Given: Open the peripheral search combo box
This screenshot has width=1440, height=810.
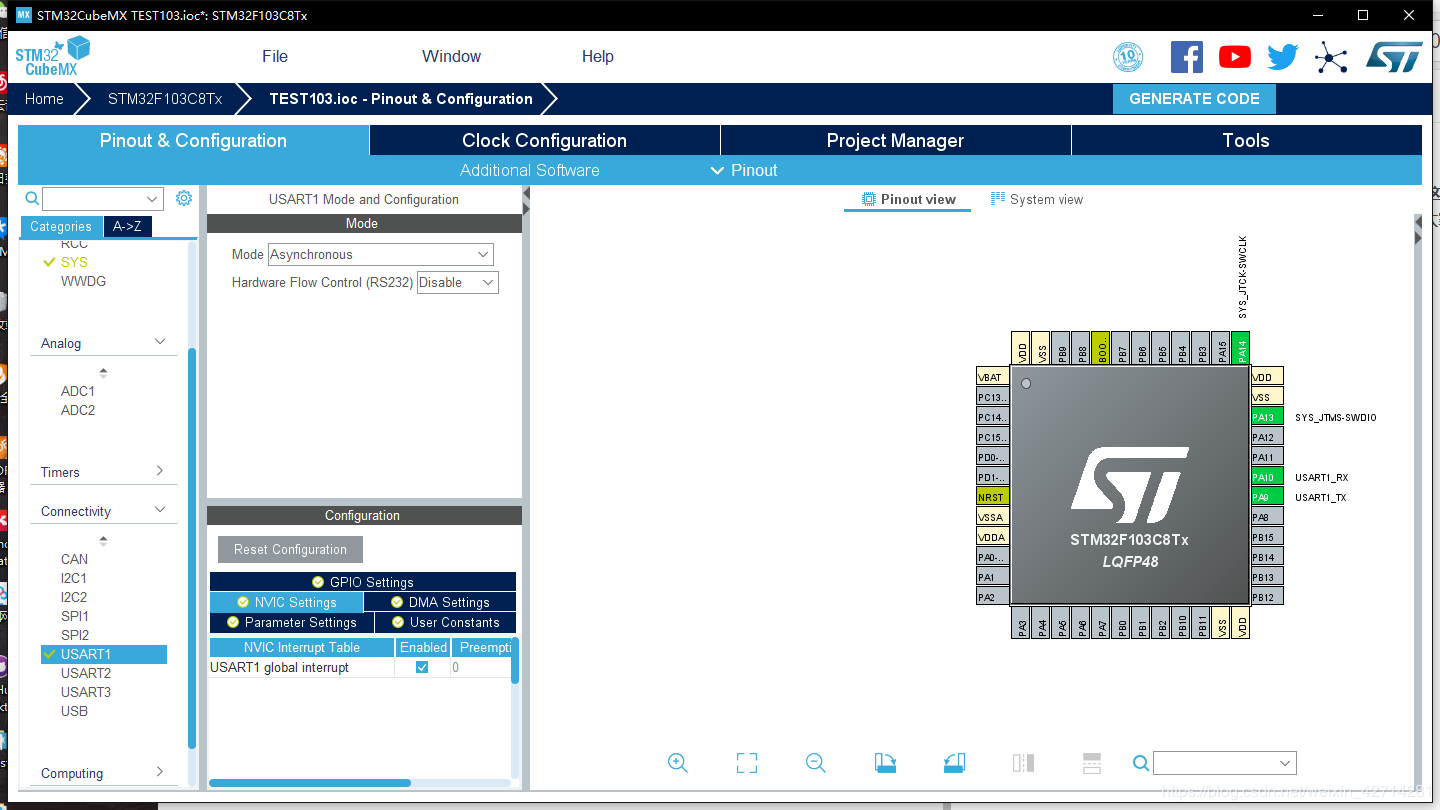Looking at the screenshot, I should pos(103,198).
